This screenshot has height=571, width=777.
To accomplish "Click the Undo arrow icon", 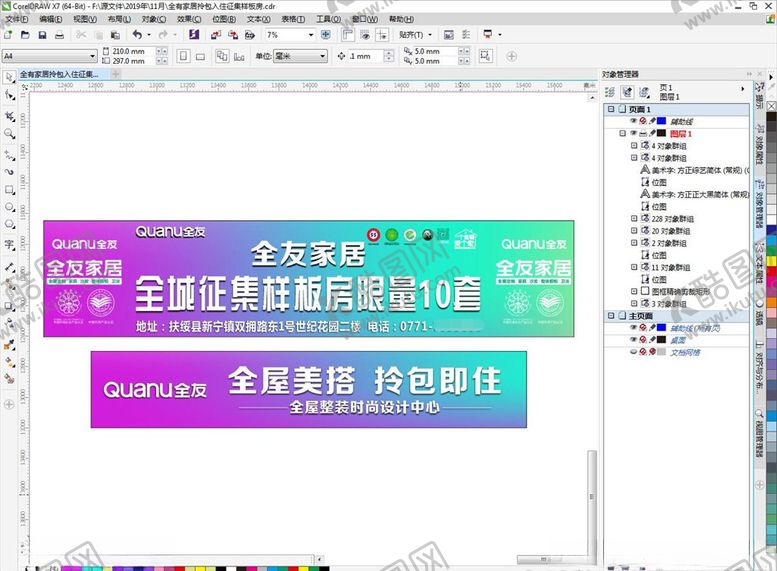I will 137,35.
